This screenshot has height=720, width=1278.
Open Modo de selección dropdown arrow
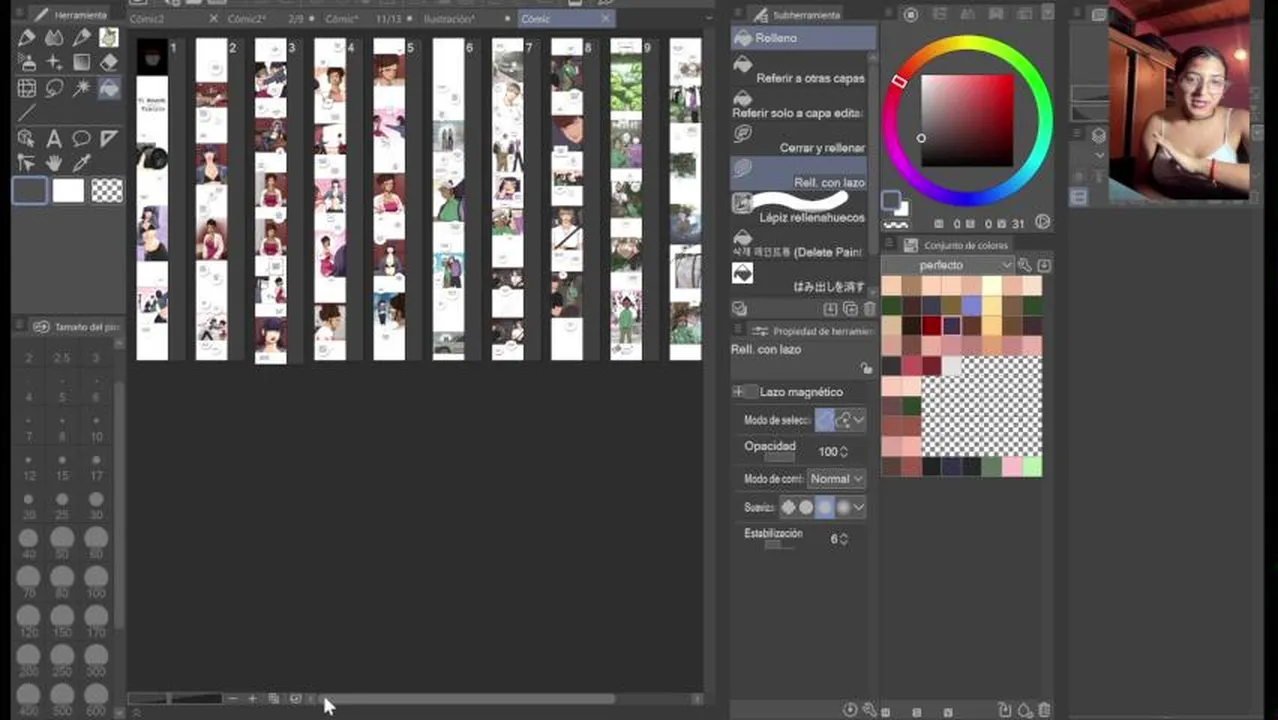click(859, 420)
